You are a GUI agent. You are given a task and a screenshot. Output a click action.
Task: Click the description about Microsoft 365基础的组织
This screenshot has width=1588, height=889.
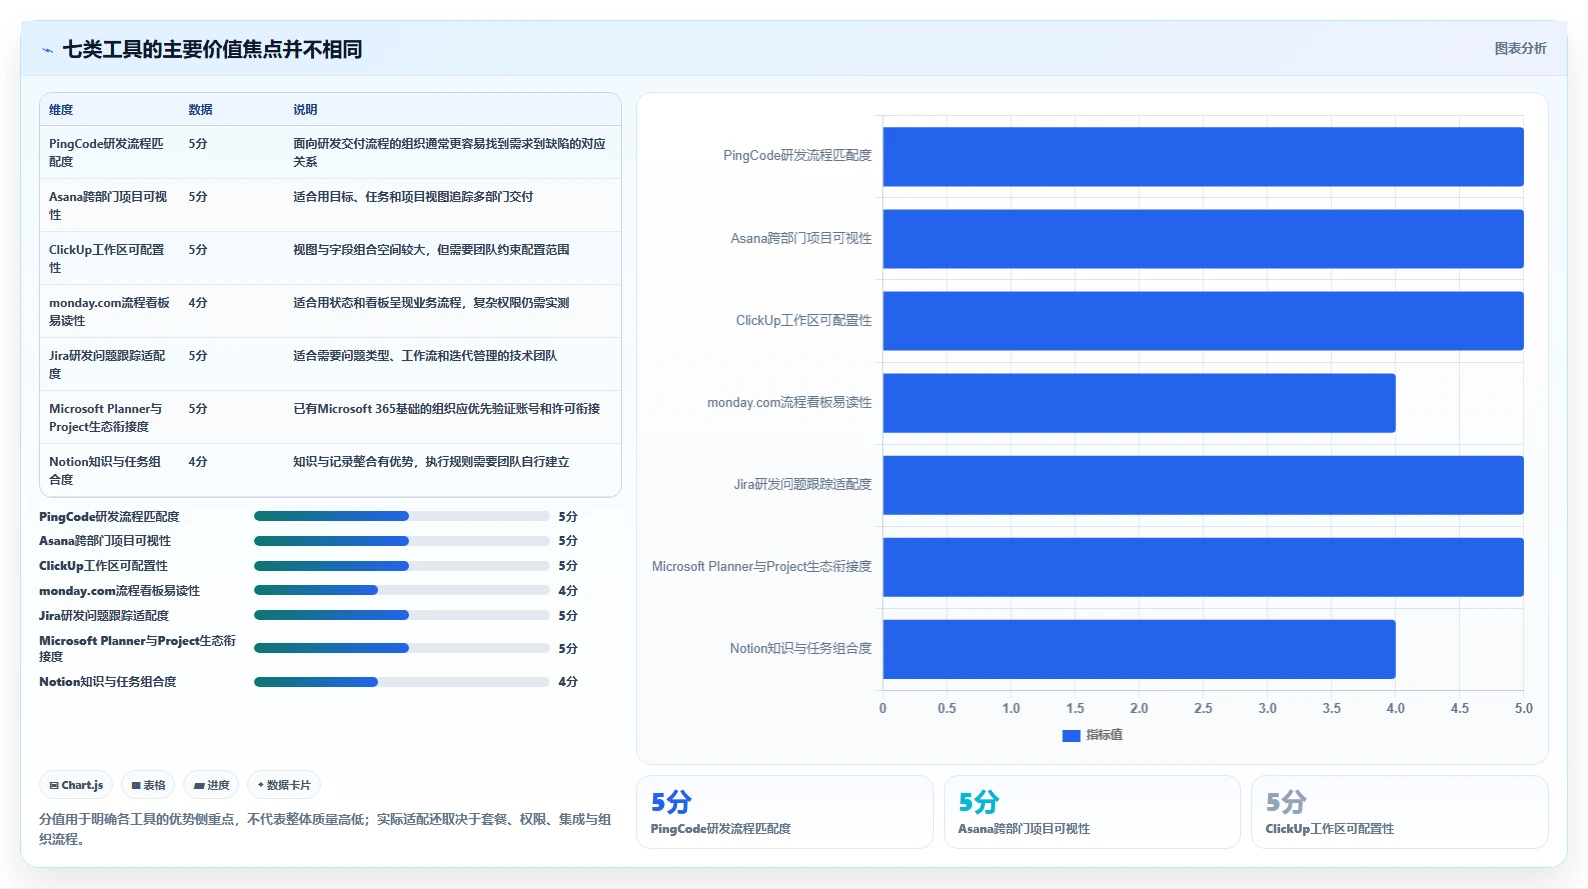447,409
